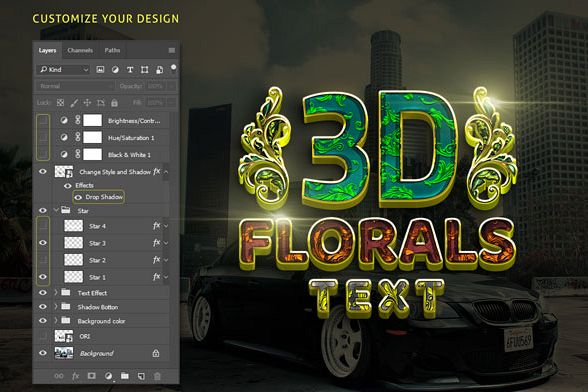Filter for smart objects icon
The height and width of the screenshot is (392, 588).
click(159, 70)
